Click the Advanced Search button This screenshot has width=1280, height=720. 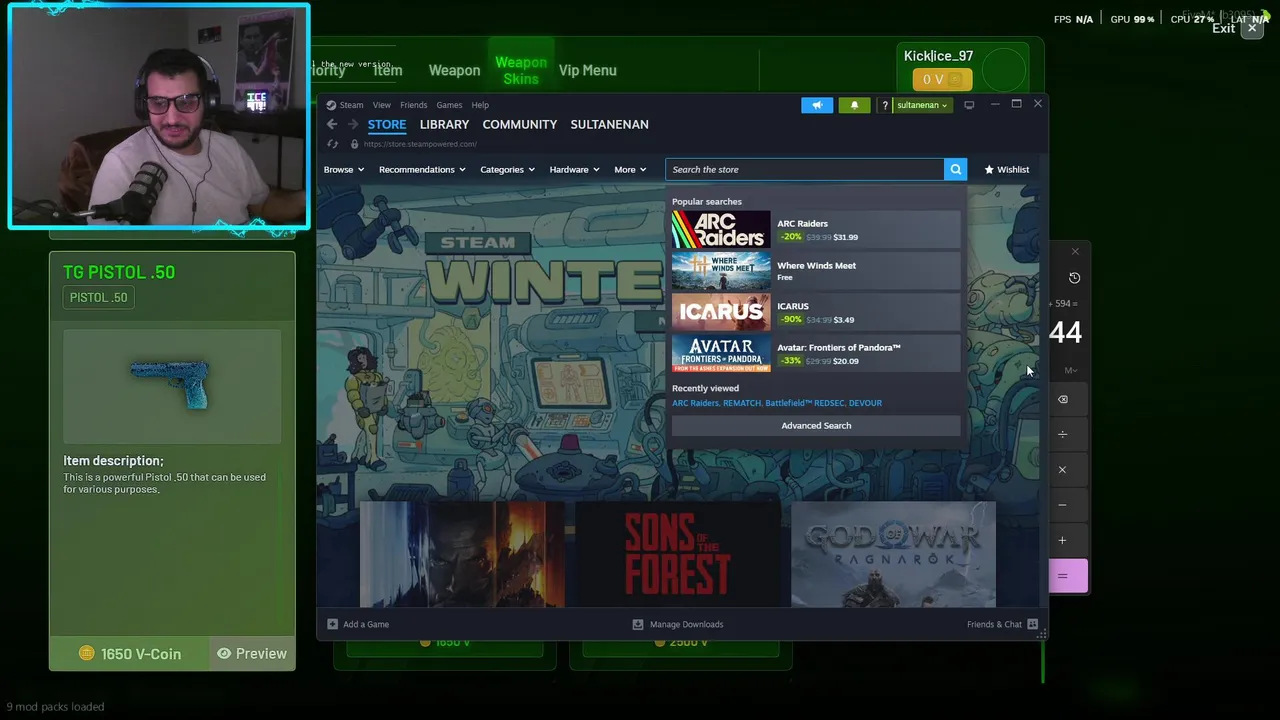[816, 426]
